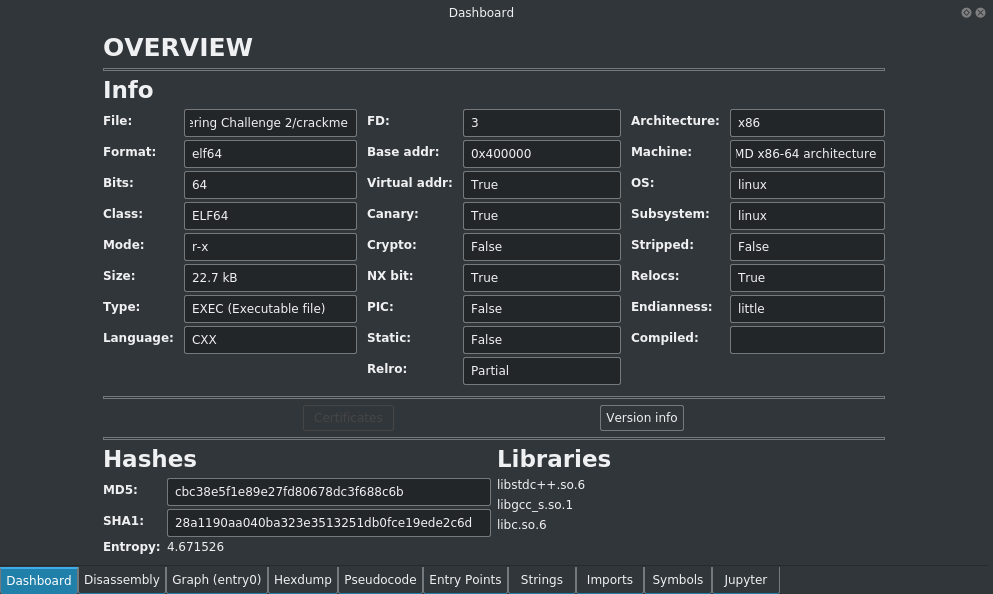Click the Hashes section heading
The image size is (993, 594).
coord(150,459)
